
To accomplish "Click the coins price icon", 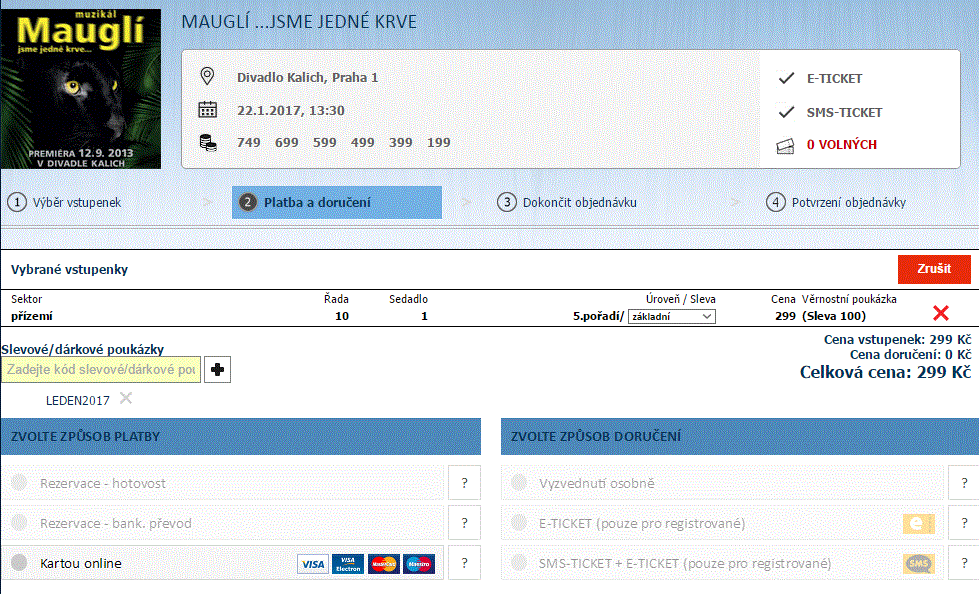I will (208, 143).
